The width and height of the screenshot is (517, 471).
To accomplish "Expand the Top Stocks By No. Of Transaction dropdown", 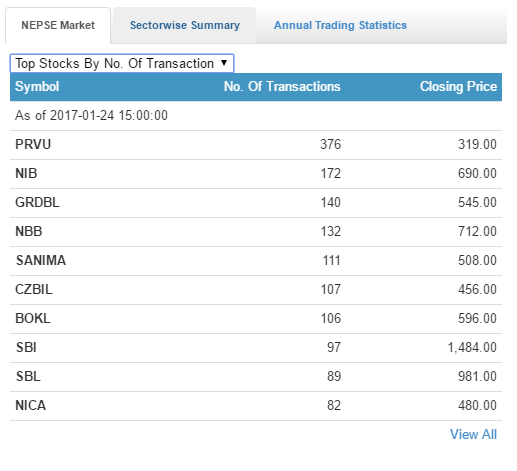I will click(x=122, y=63).
